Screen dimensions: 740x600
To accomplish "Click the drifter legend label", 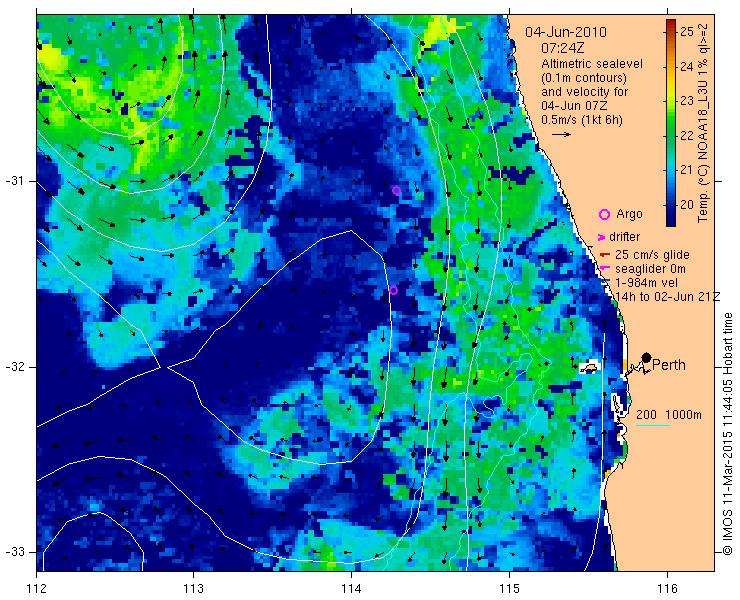I will coord(624,237).
